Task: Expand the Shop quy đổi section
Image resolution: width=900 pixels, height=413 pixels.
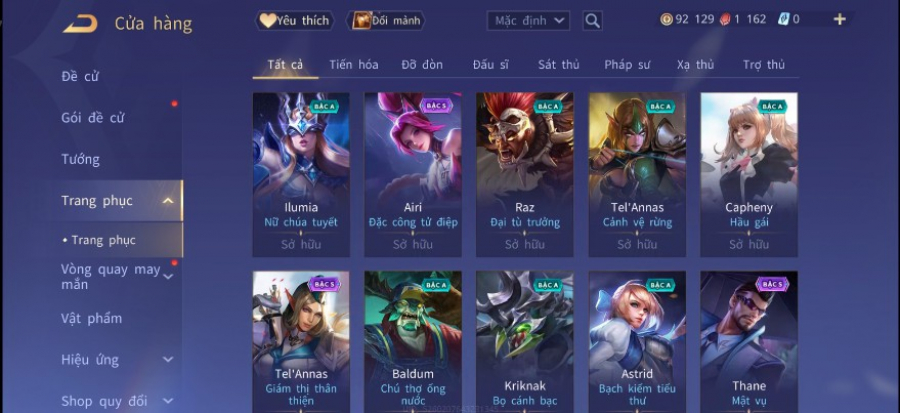Action: point(168,400)
